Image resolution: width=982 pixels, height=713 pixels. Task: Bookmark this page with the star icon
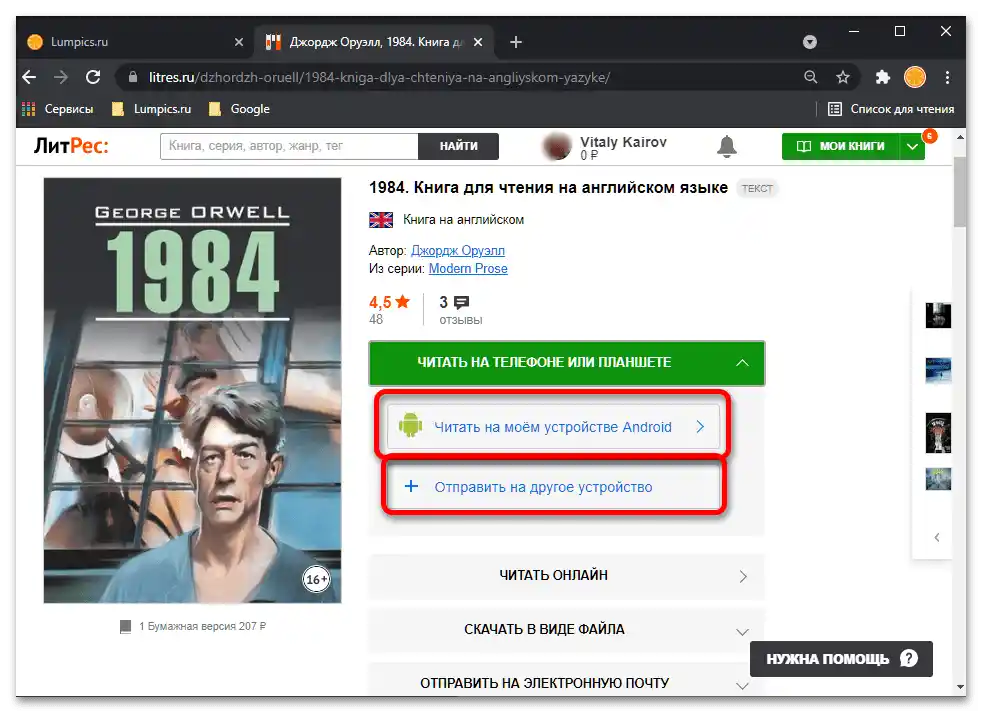[843, 77]
